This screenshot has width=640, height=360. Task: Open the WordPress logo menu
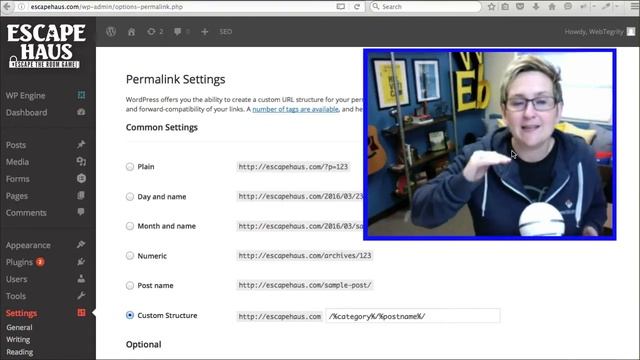click(111, 31)
